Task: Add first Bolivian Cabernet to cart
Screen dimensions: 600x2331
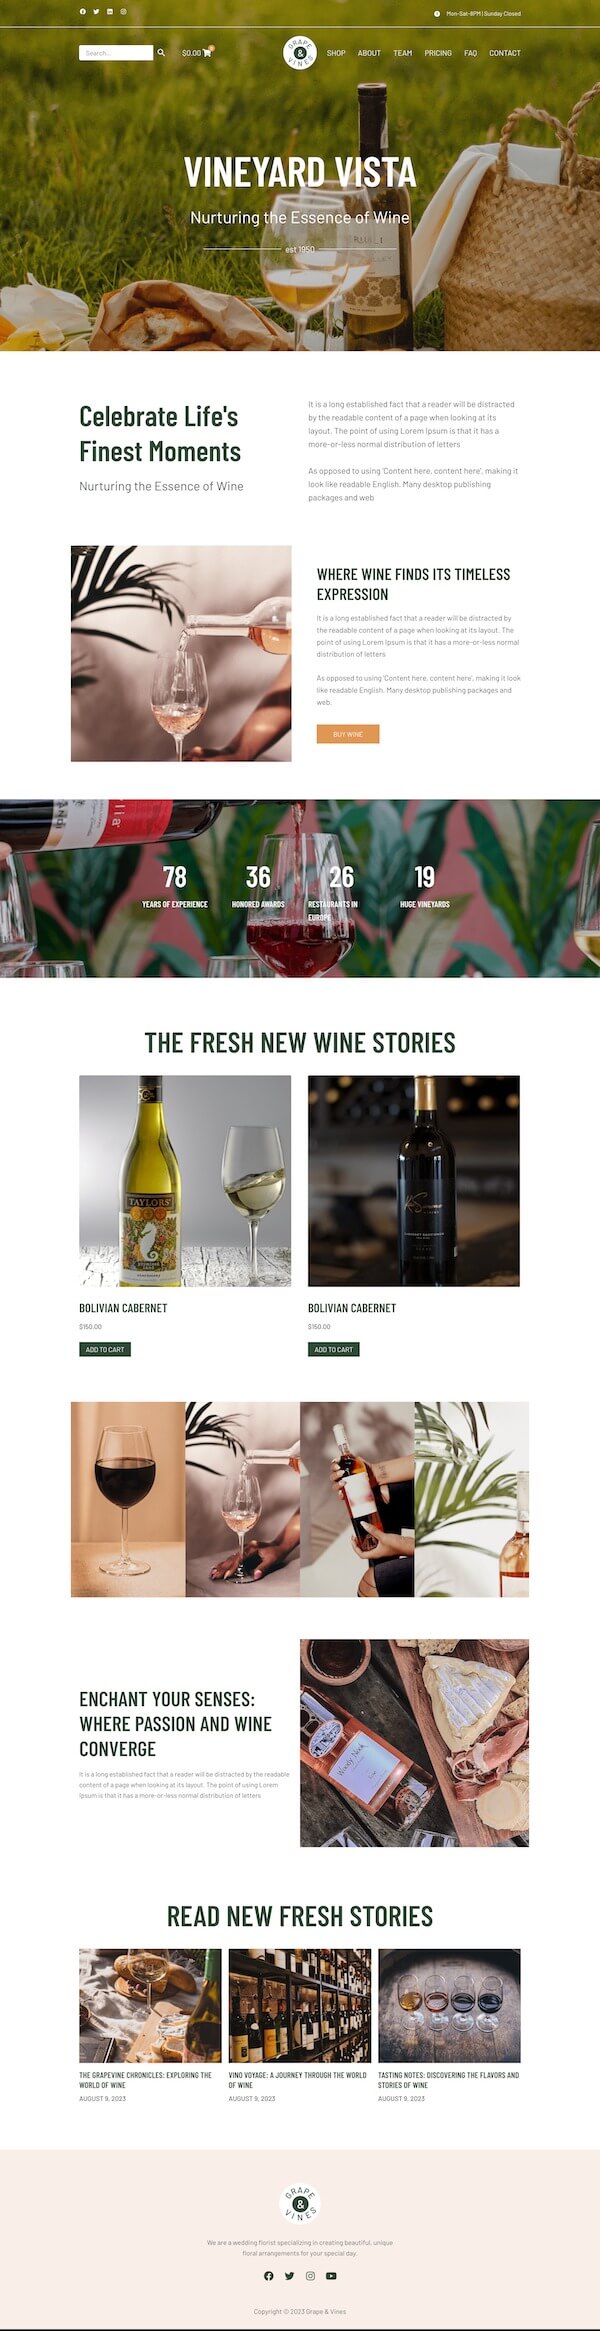Action: pos(105,1349)
